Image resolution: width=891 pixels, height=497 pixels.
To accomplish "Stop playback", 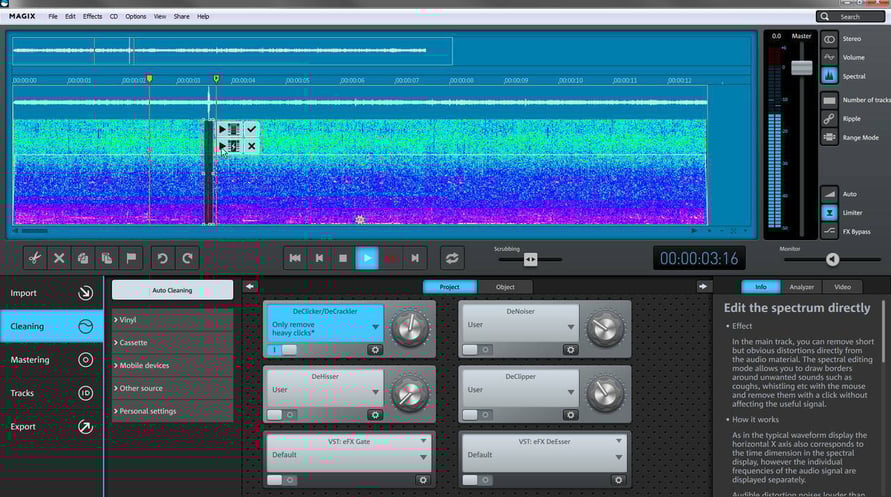I will [x=343, y=258].
